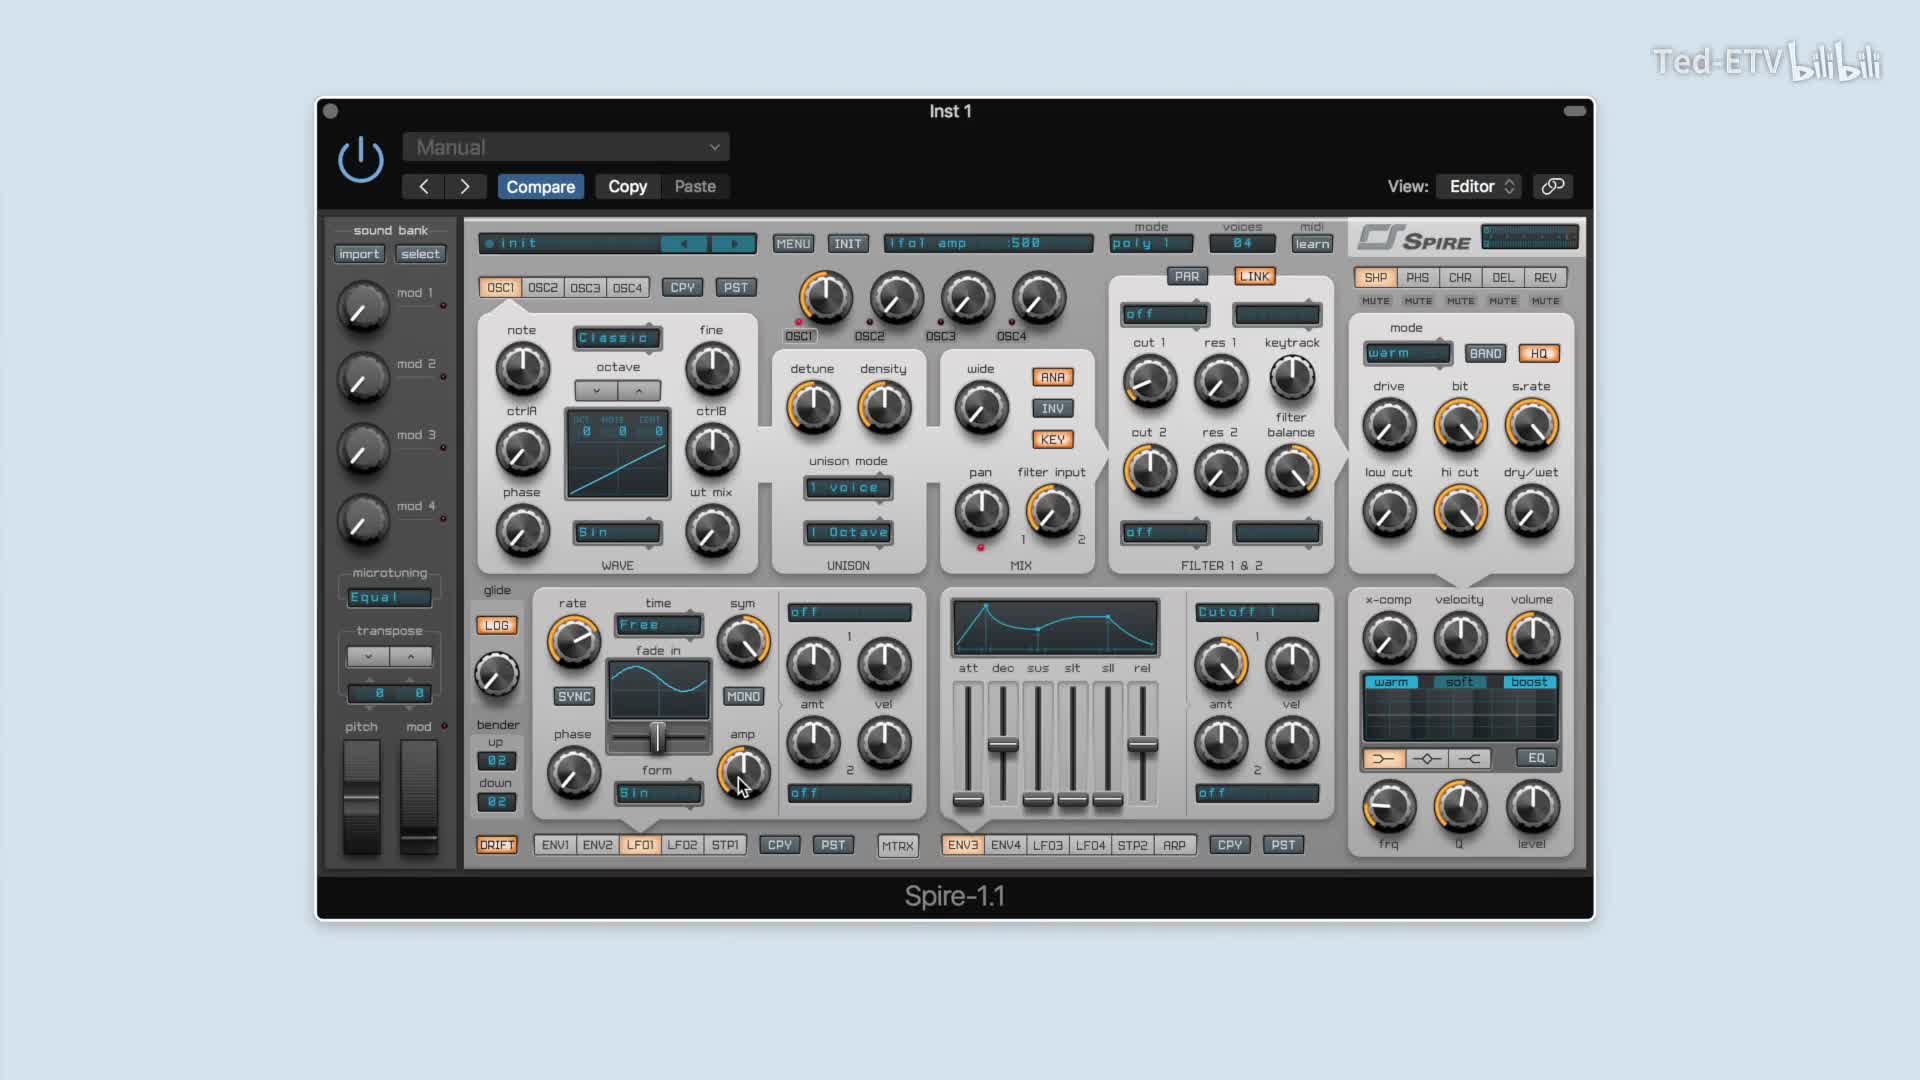Enable the LFO SYNC toggle
The width and height of the screenshot is (1920, 1080).
click(574, 696)
